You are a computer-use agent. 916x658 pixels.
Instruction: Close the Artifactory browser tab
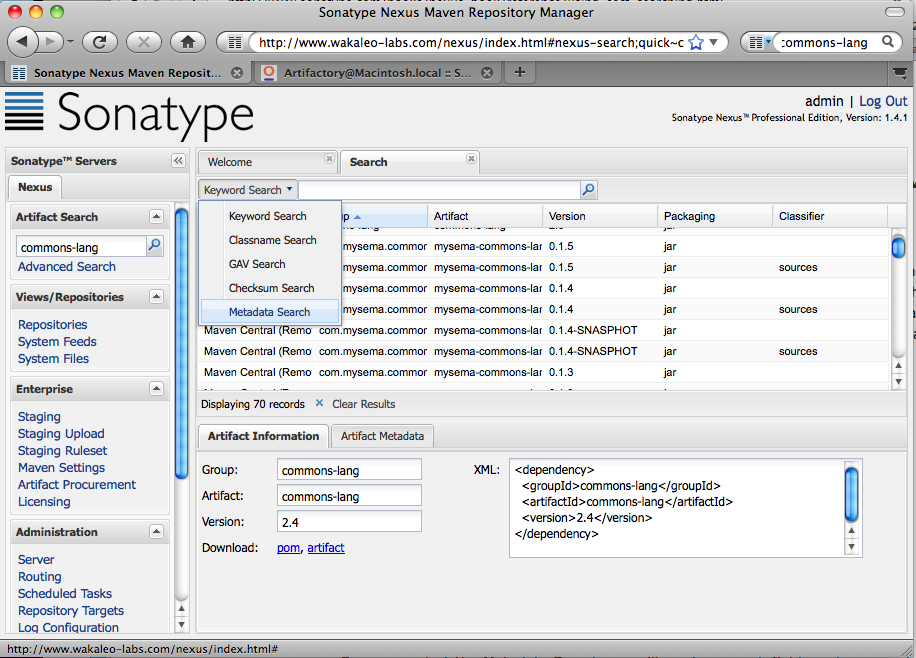(487, 72)
